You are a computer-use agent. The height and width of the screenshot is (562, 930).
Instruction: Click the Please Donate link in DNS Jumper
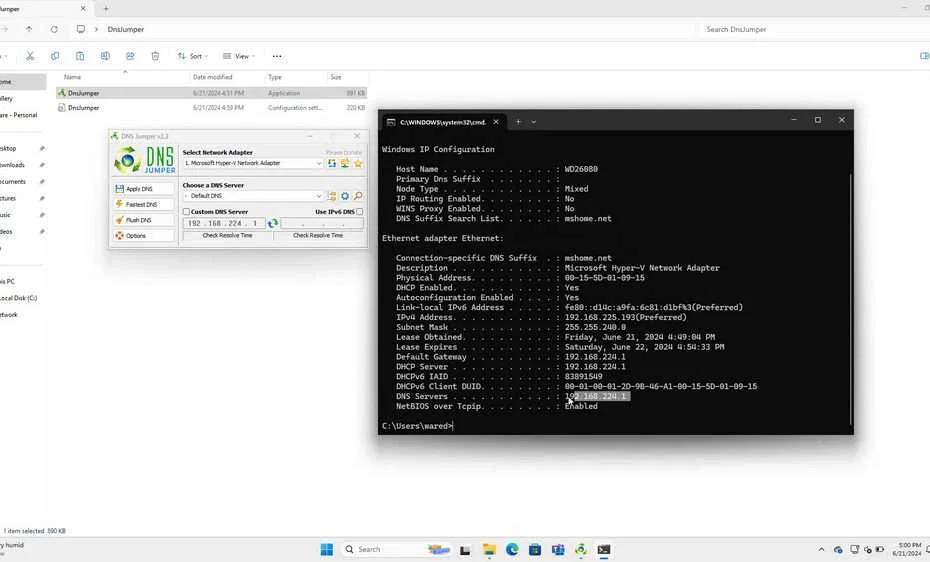click(343, 152)
